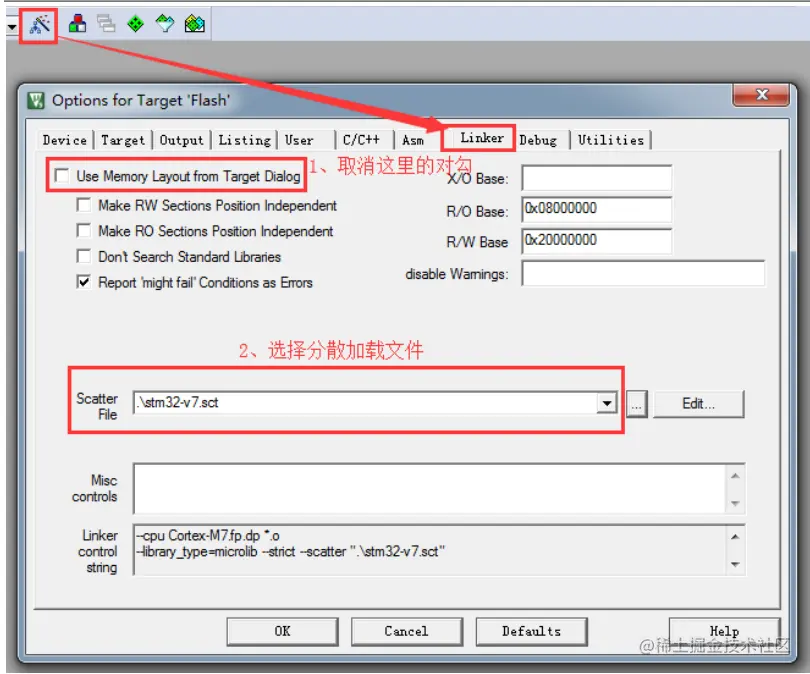Enable Make RO Sections Position Independent
The height and width of the screenshot is (674, 810).
[x=83, y=230]
